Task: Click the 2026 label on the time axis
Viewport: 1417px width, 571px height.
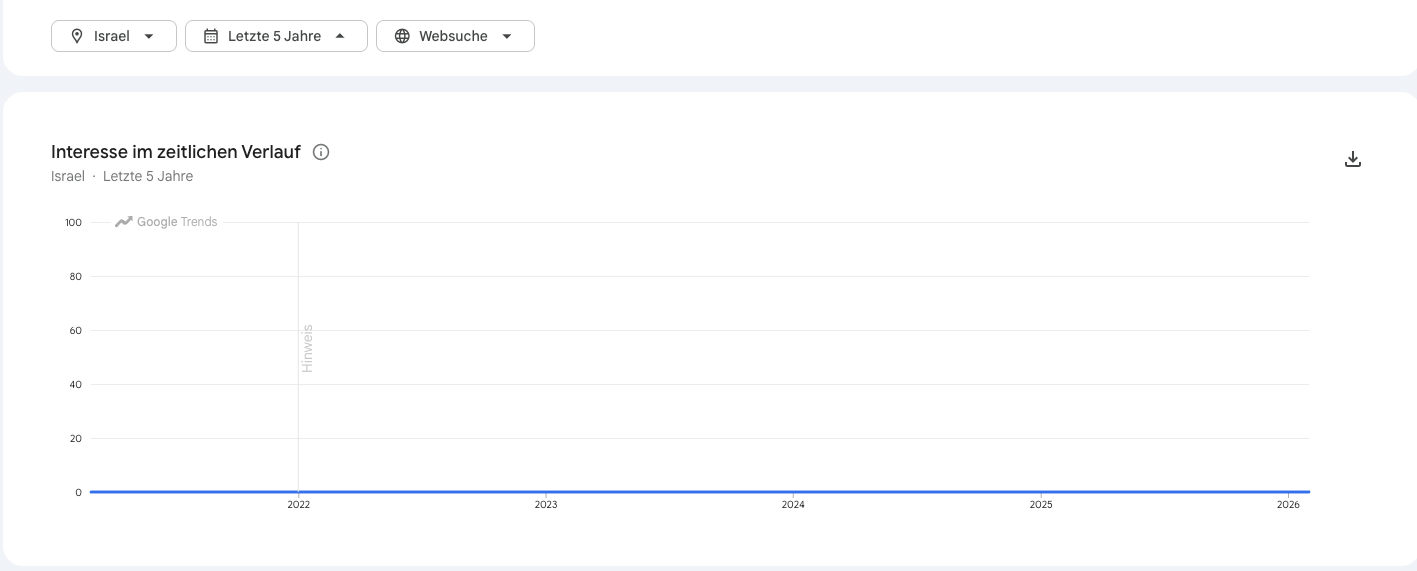Action: [x=1288, y=505]
